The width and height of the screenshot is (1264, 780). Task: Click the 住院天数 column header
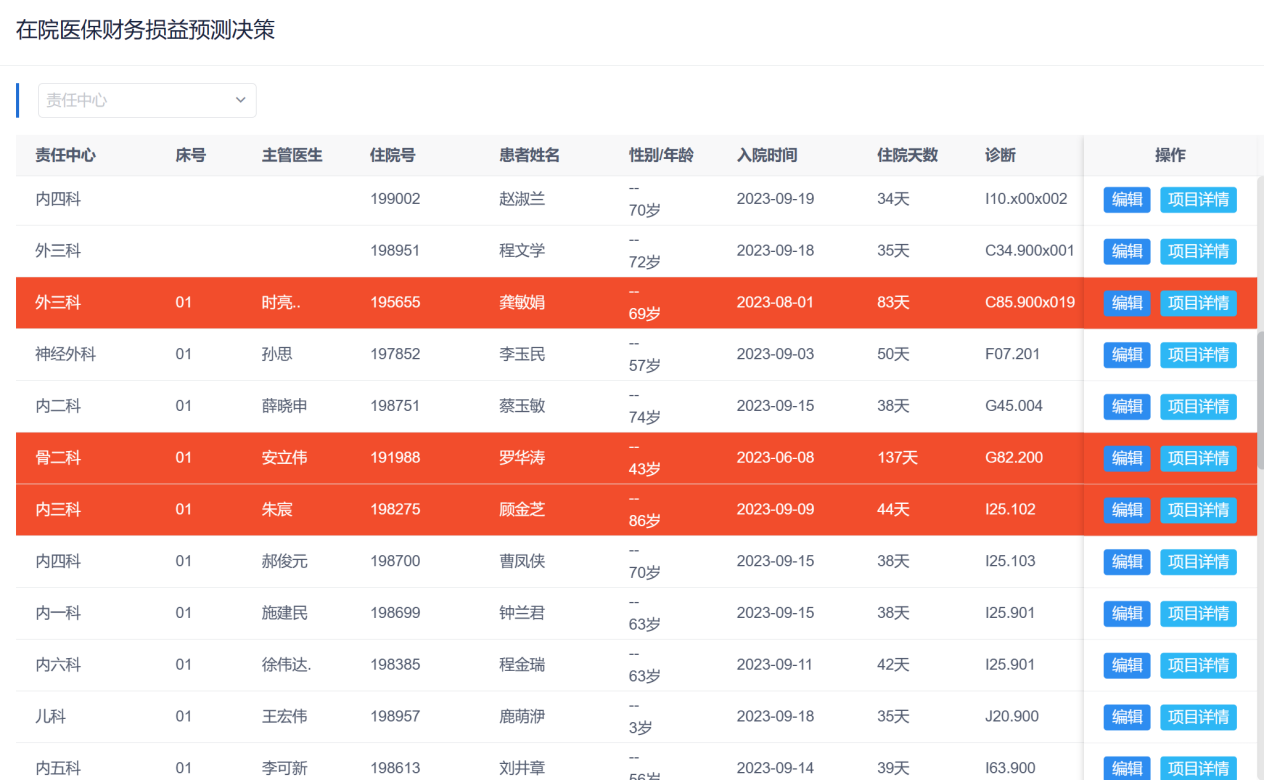tap(907, 155)
